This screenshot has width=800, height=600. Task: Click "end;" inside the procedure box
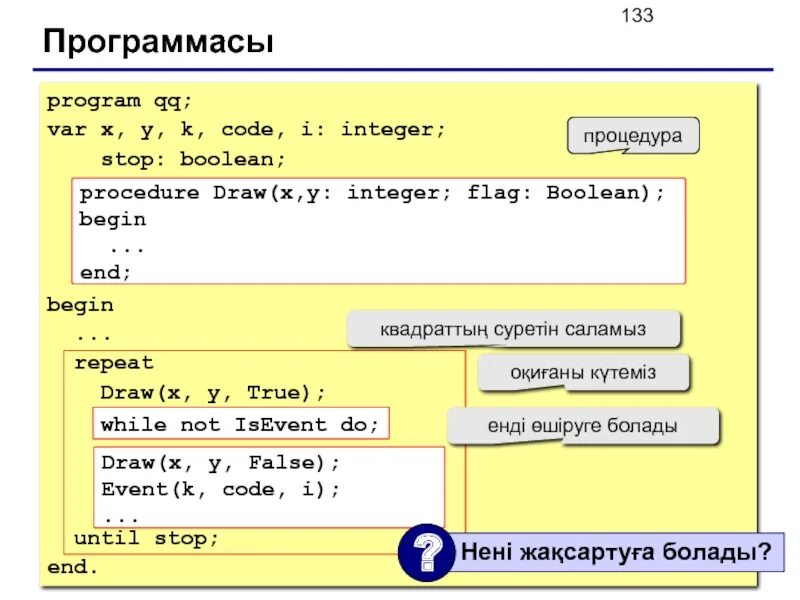coord(105,272)
